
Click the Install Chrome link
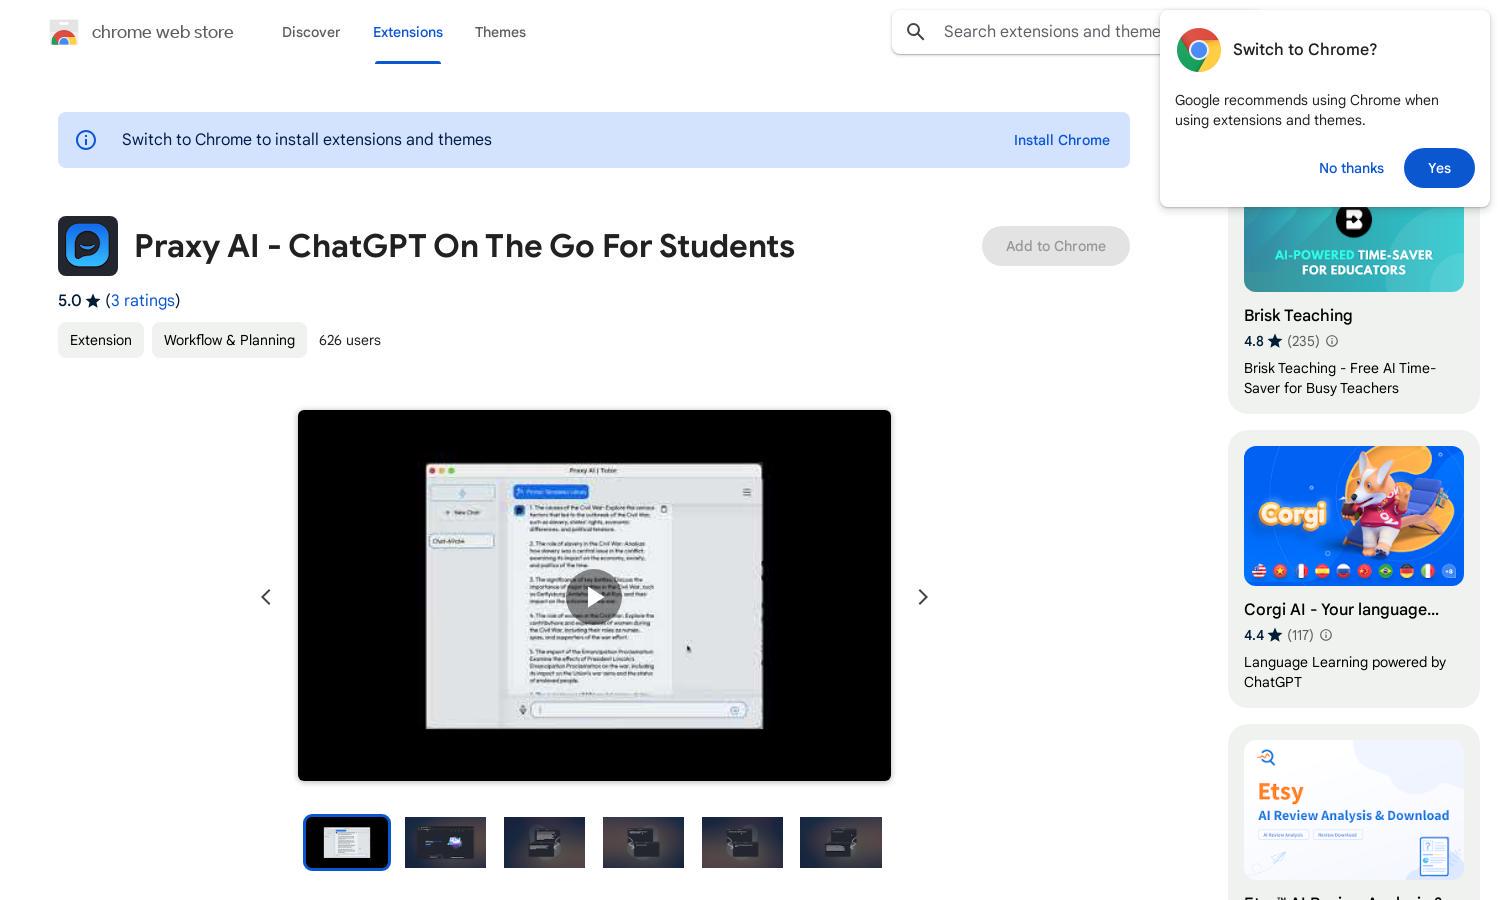(1062, 140)
